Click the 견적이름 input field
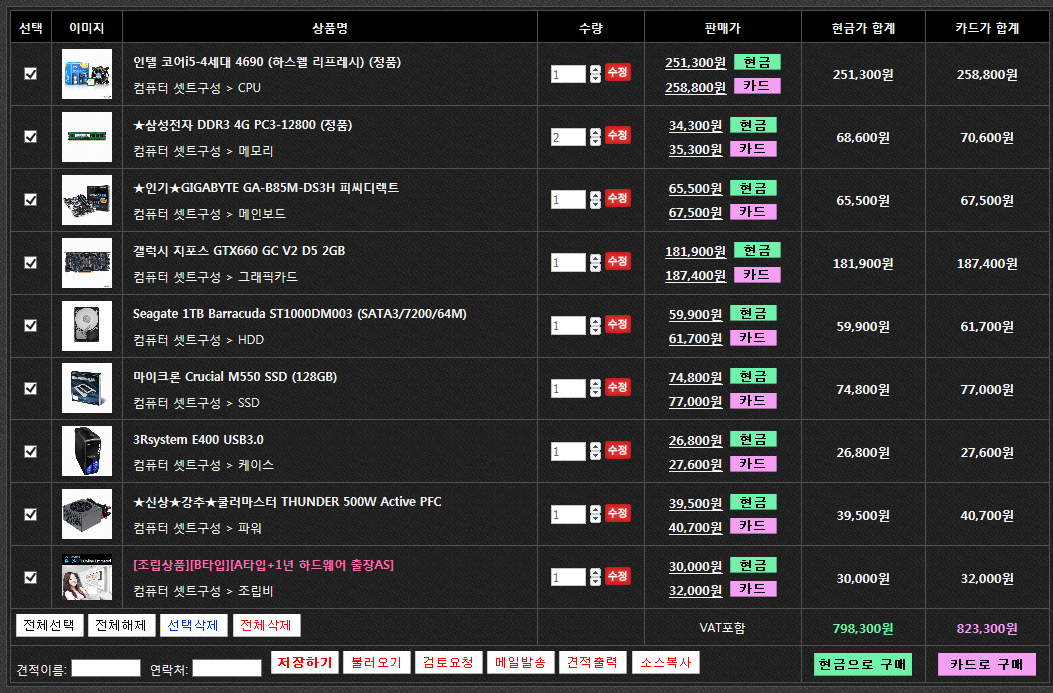The width and height of the screenshot is (1053, 693). [106, 668]
